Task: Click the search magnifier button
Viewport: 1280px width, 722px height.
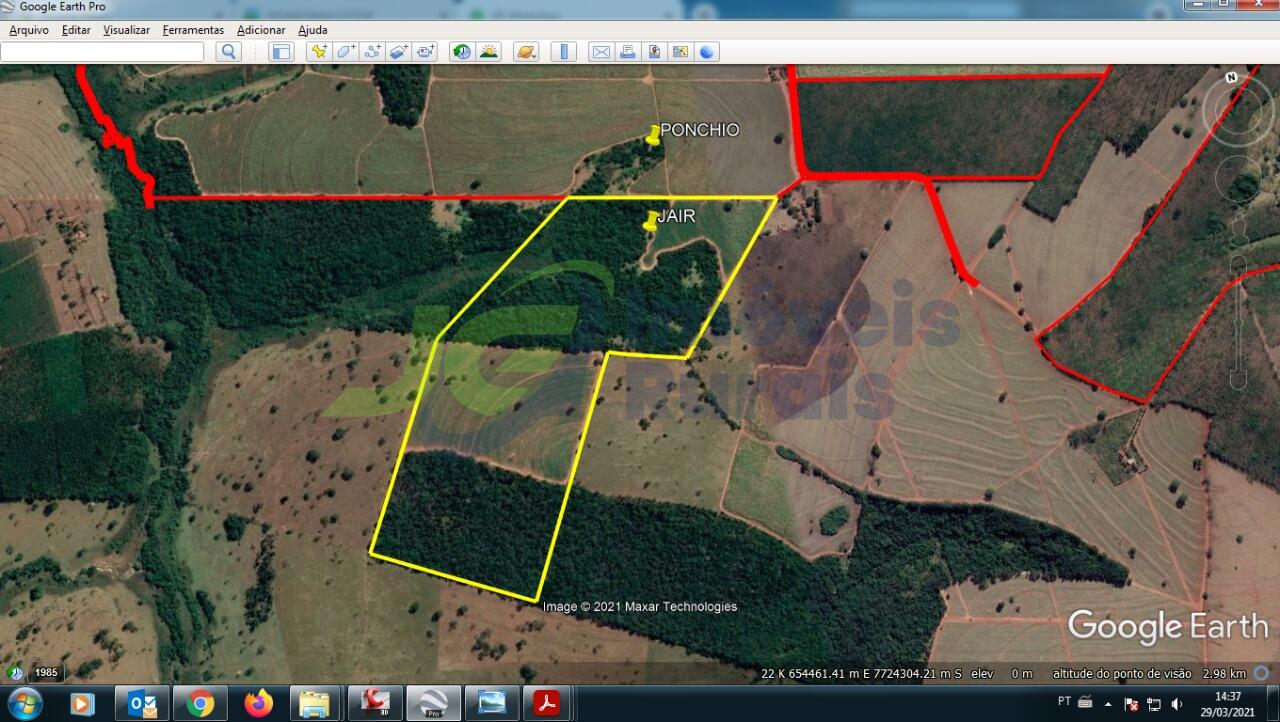Action: pyautogui.click(x=229, y=52)
